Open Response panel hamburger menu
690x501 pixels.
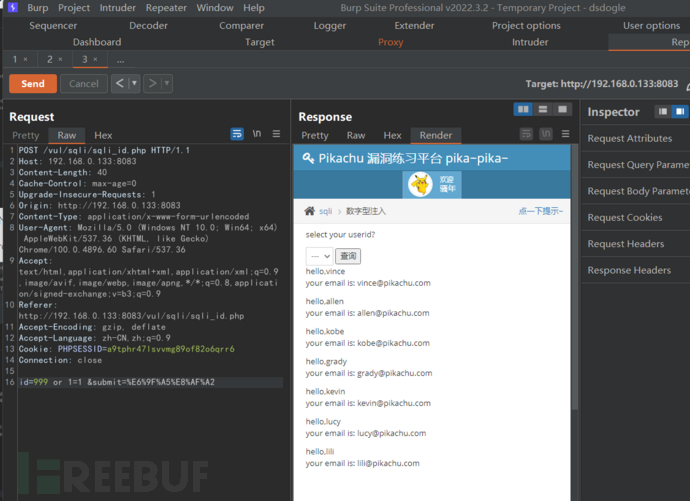click(x=565, y=134)
